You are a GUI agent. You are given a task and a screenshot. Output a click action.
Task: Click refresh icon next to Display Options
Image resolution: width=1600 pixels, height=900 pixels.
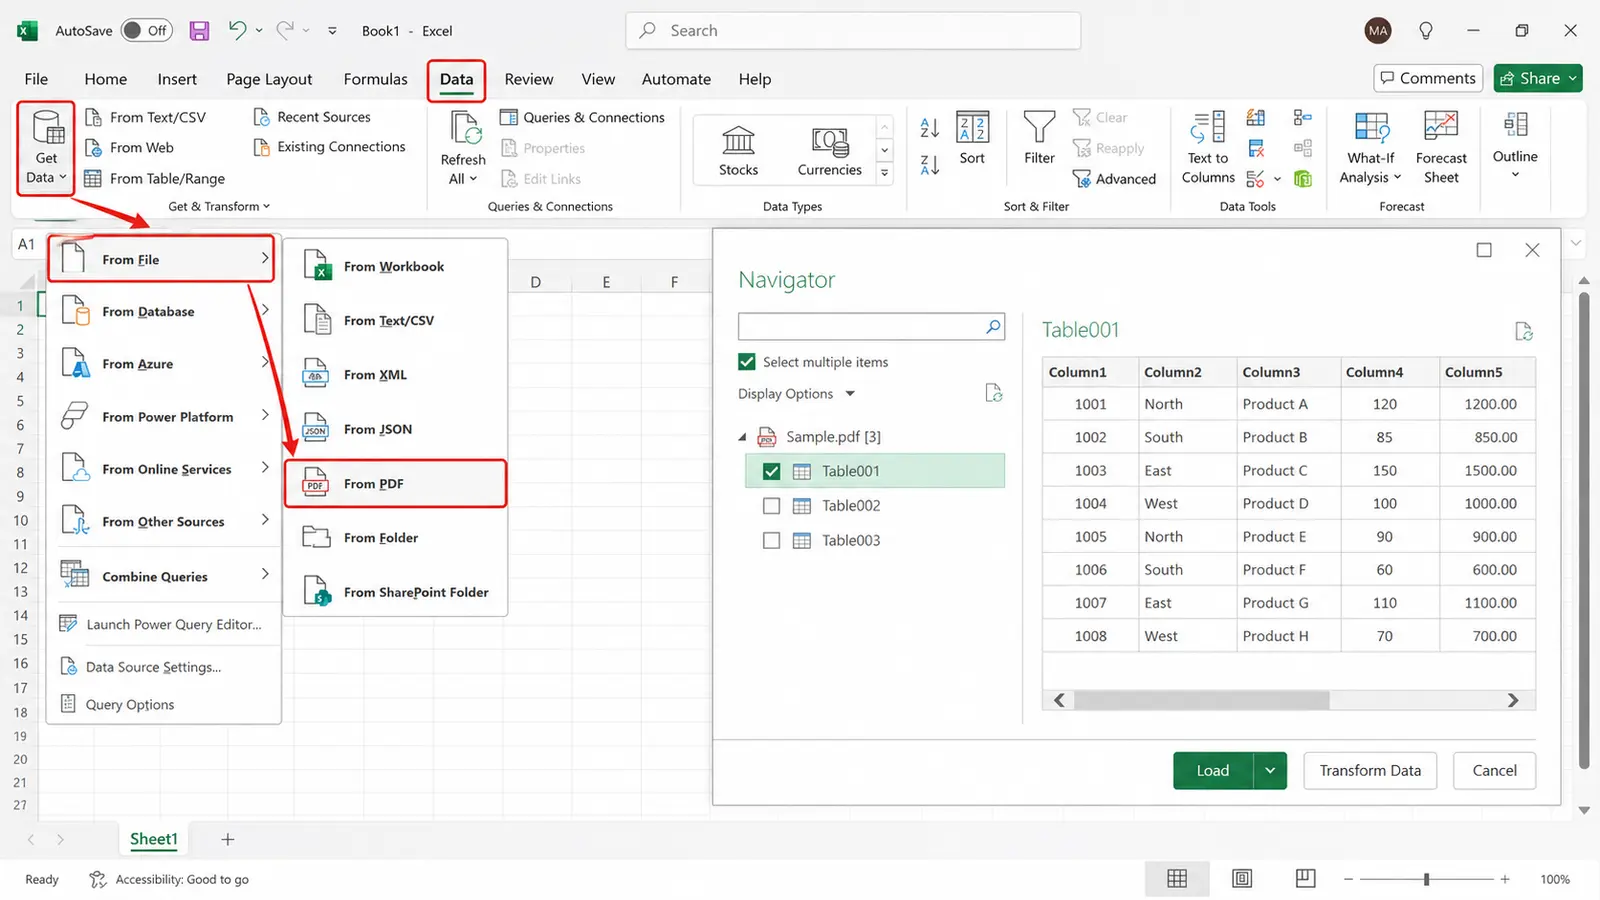(993, 393)
